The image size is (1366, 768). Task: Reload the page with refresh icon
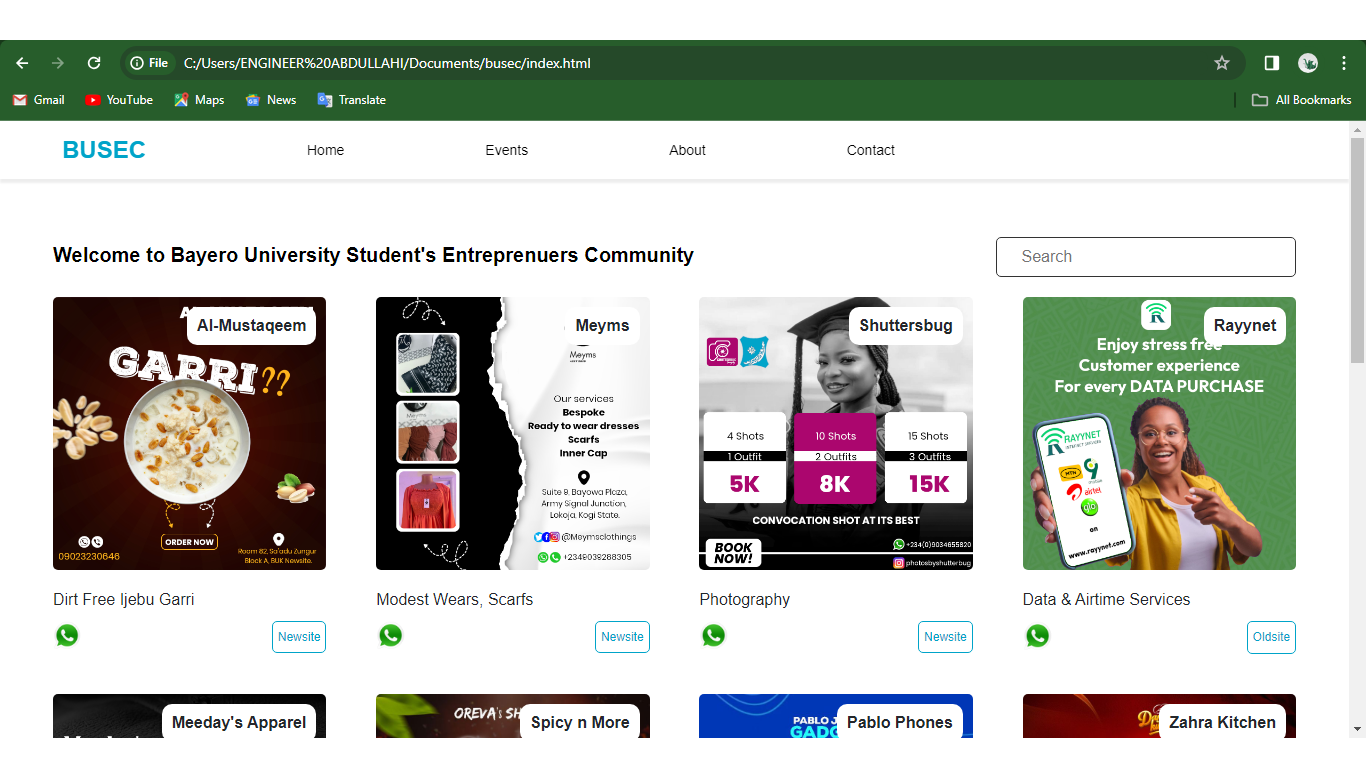94,63
